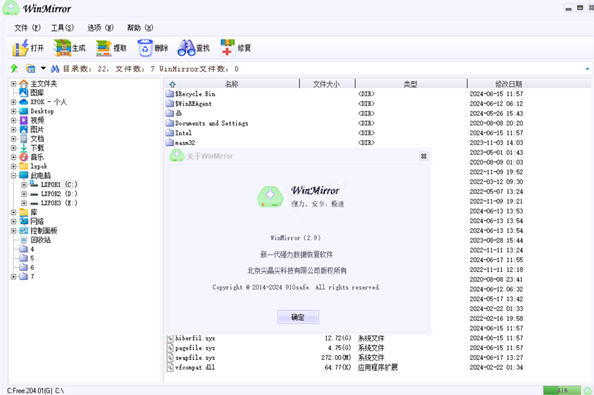Click the 生成 (Generate) toolbar icon
This screenshot has width=594, height=395.
pos(62,48)
